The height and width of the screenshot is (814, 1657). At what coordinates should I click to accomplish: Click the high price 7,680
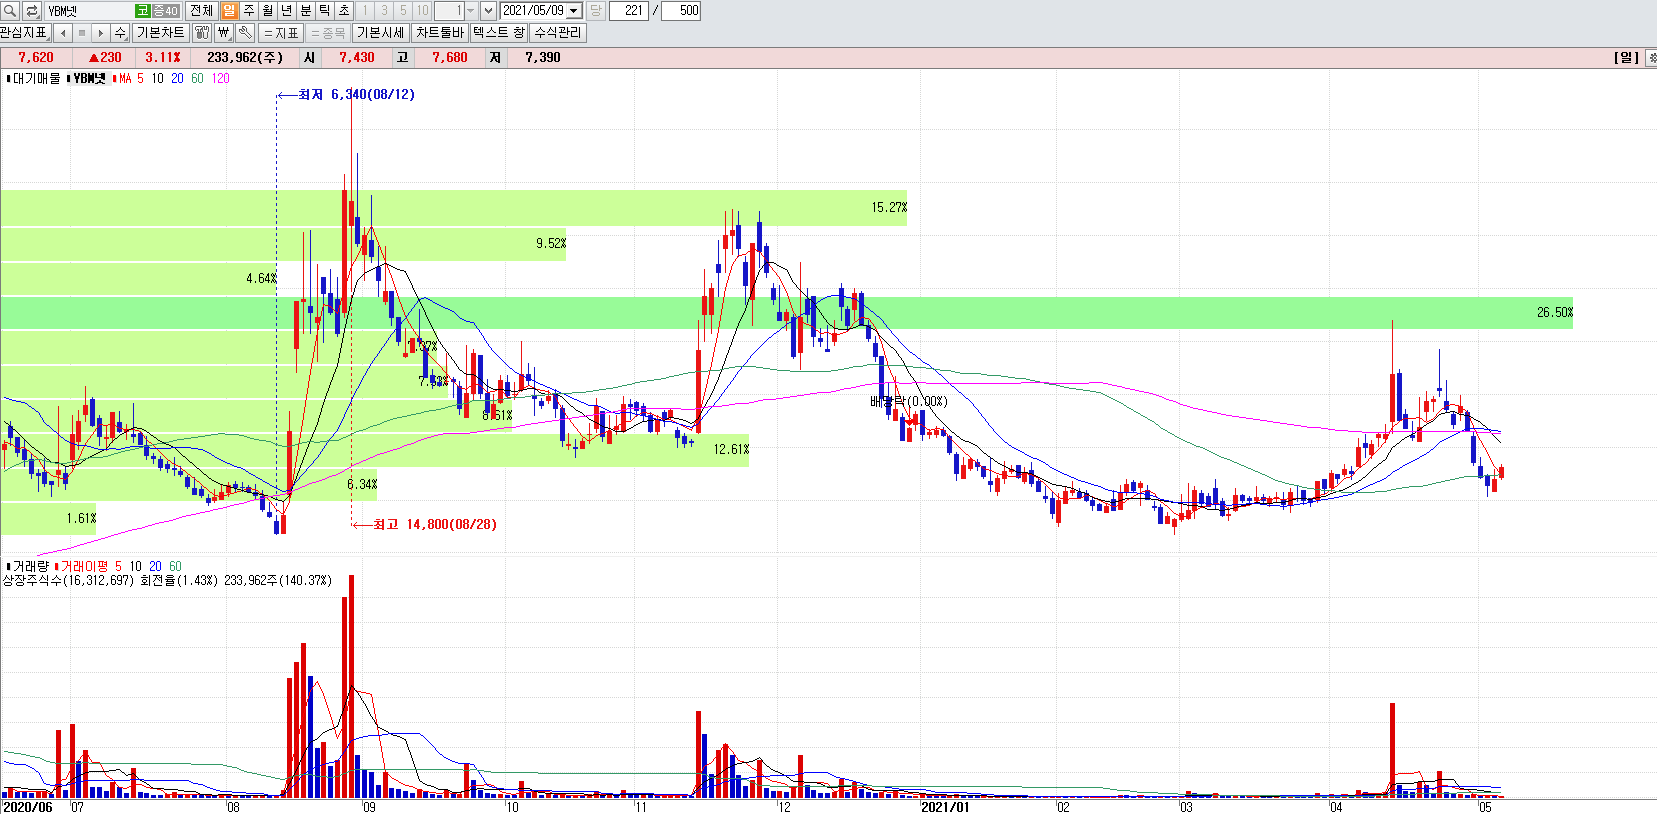pos(450,58)
